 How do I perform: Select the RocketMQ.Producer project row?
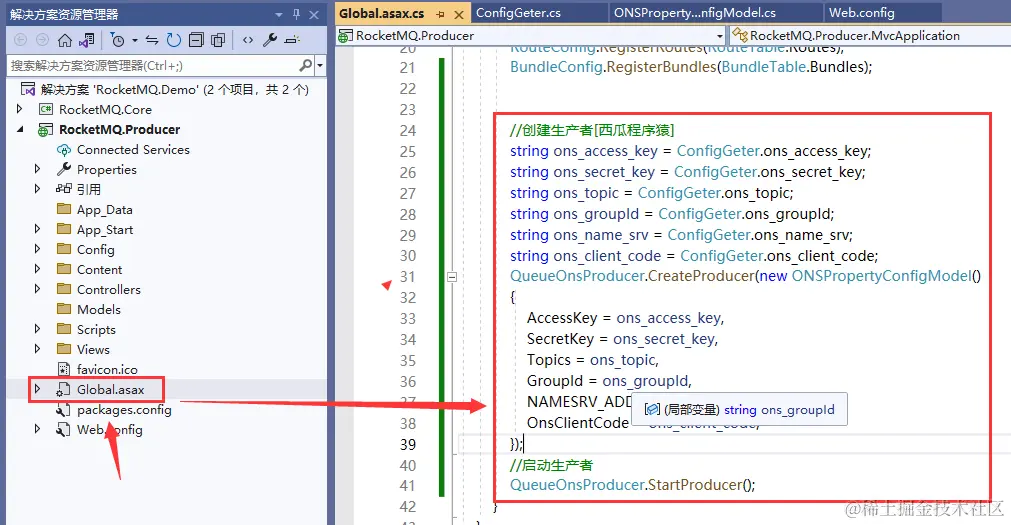point(119,130)
